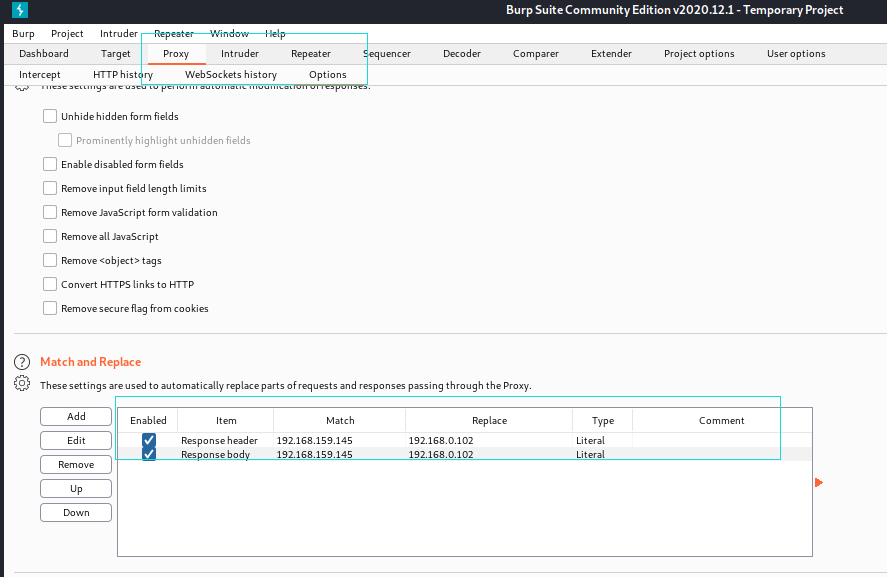Disable the Response header rule checkbox
Screen dimensions: 887x577
tap(149, 440)
